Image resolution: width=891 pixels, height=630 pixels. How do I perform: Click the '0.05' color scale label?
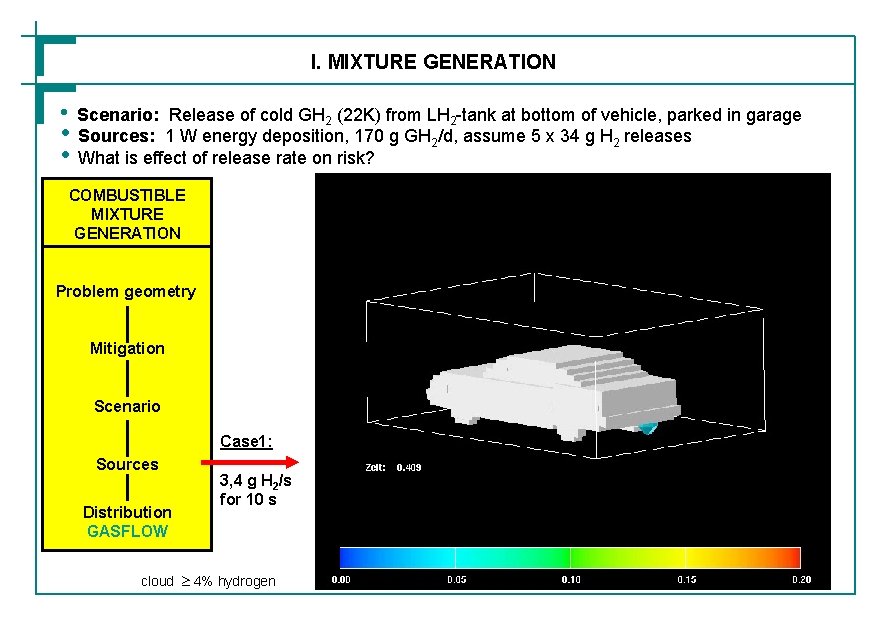[456, 580]
